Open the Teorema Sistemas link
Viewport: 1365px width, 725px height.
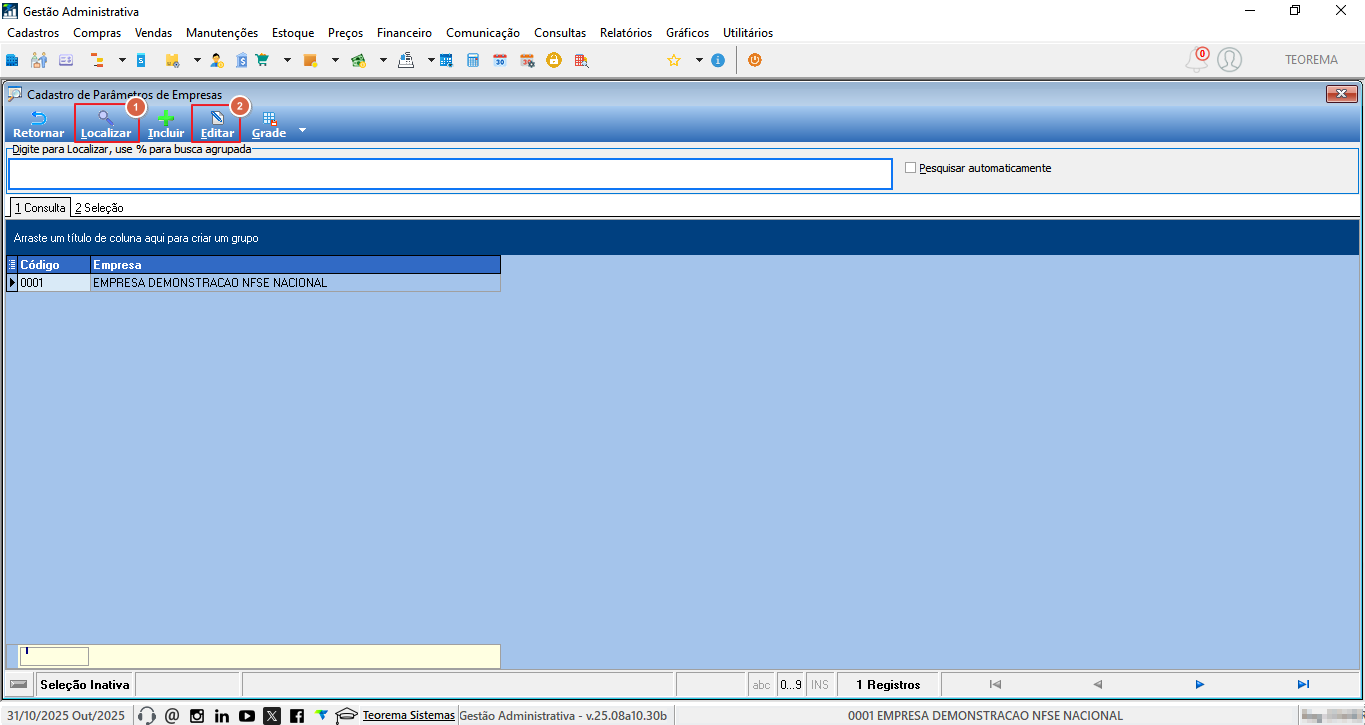tap(409, 715)
